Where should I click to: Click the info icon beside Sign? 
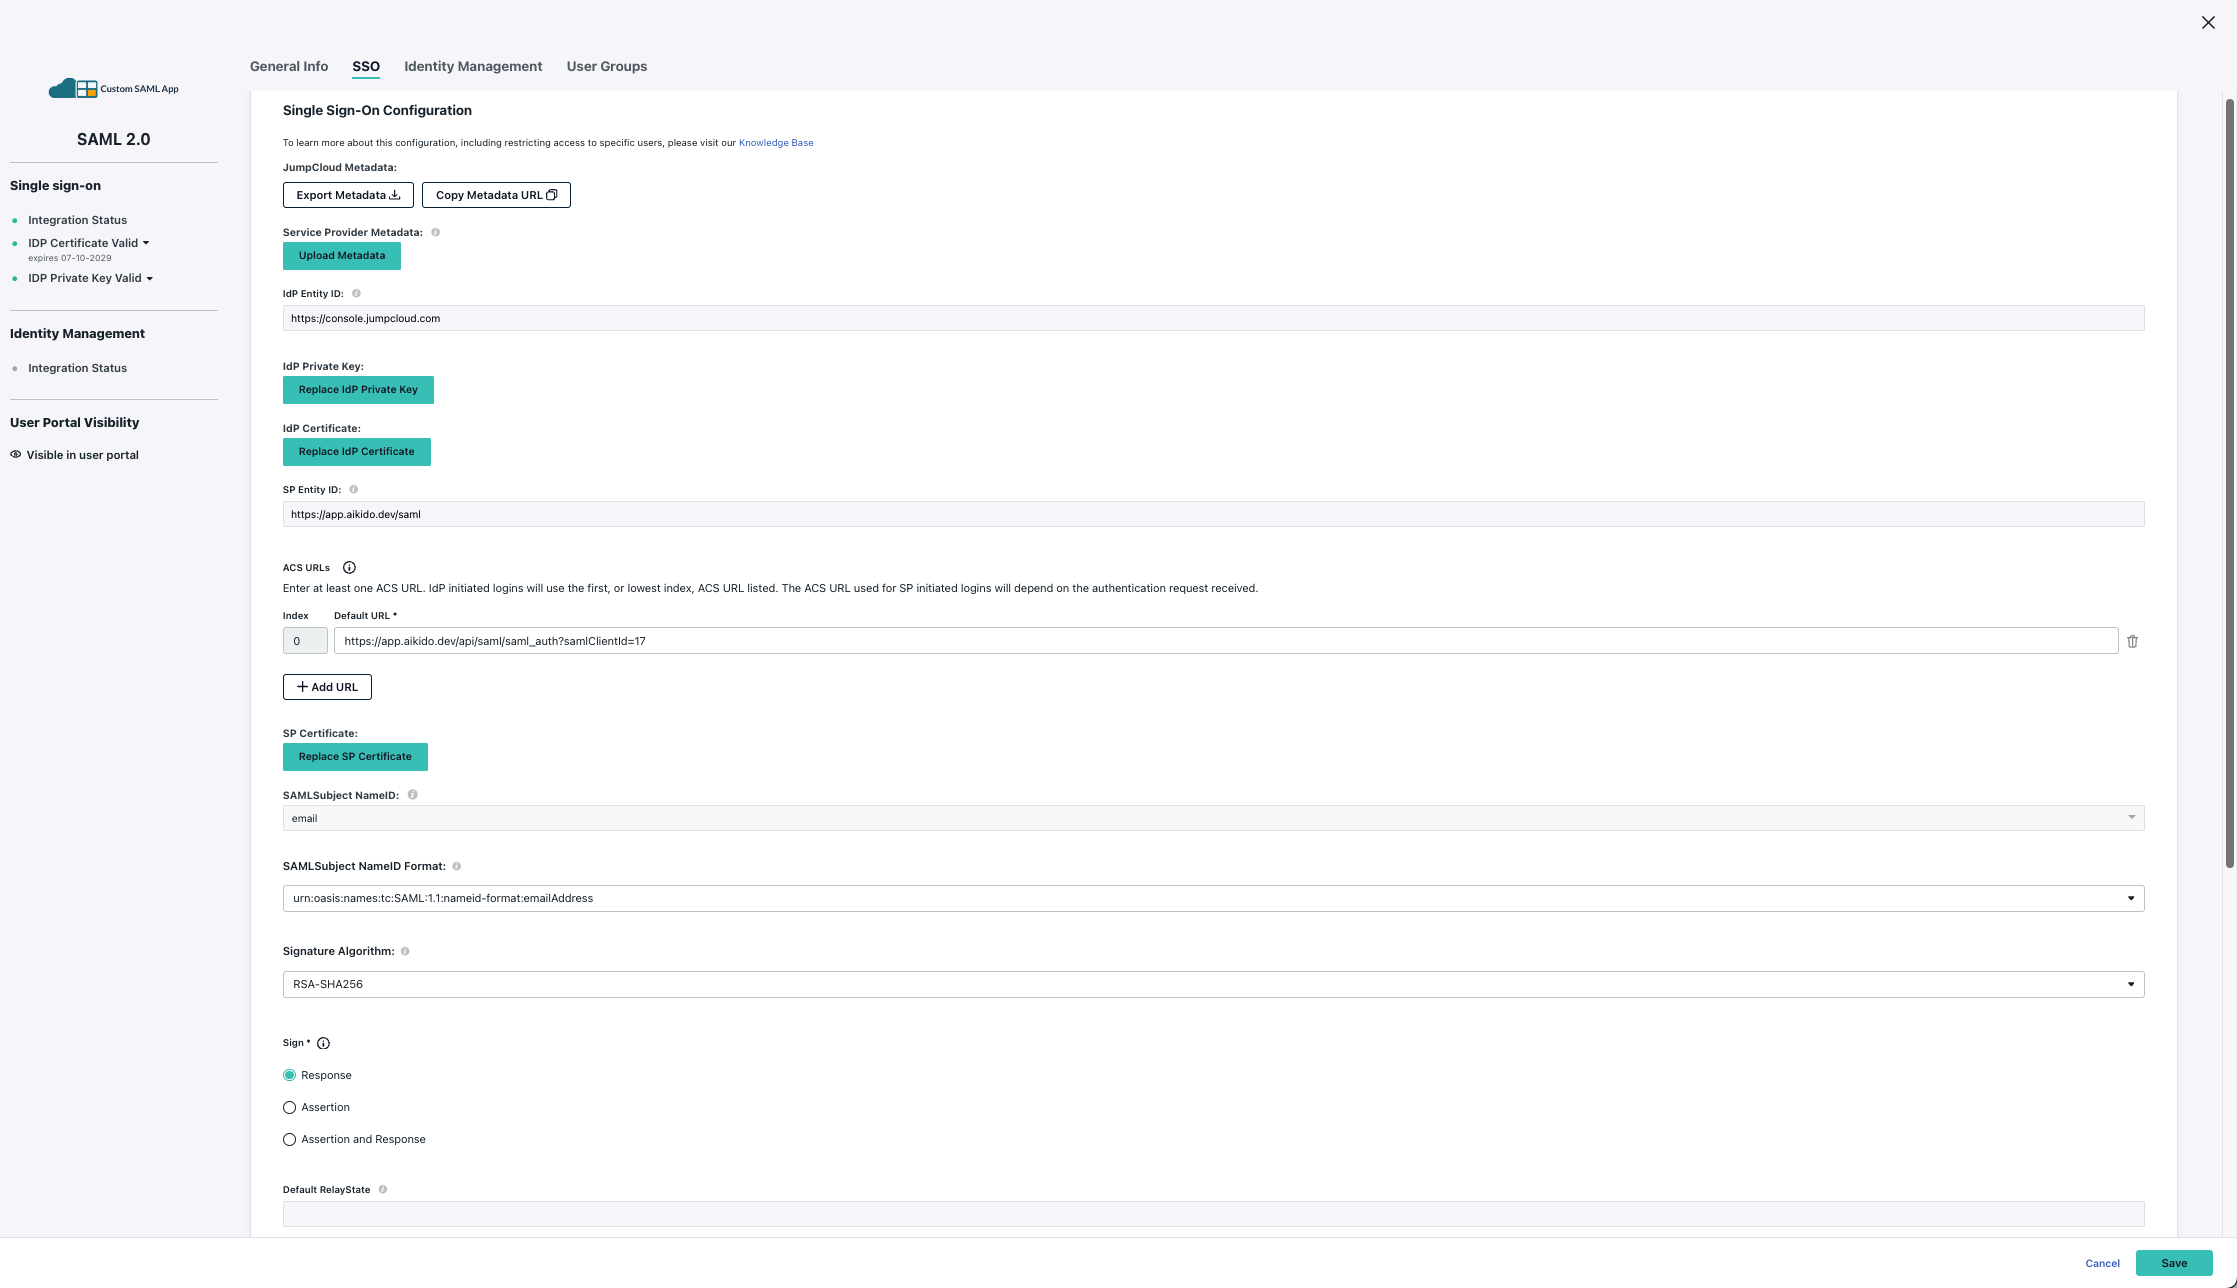click(x=323, y=1043)
